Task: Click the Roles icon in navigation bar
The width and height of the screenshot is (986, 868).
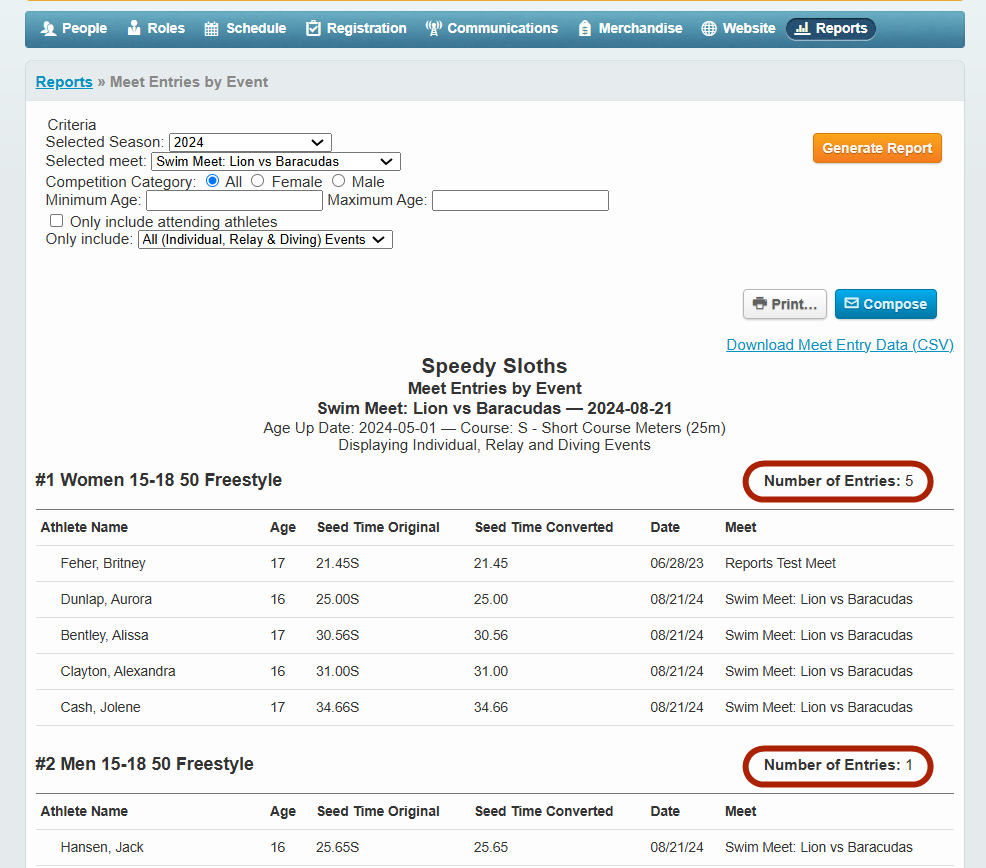Action: pyautogui.click(x=134, y=29)
